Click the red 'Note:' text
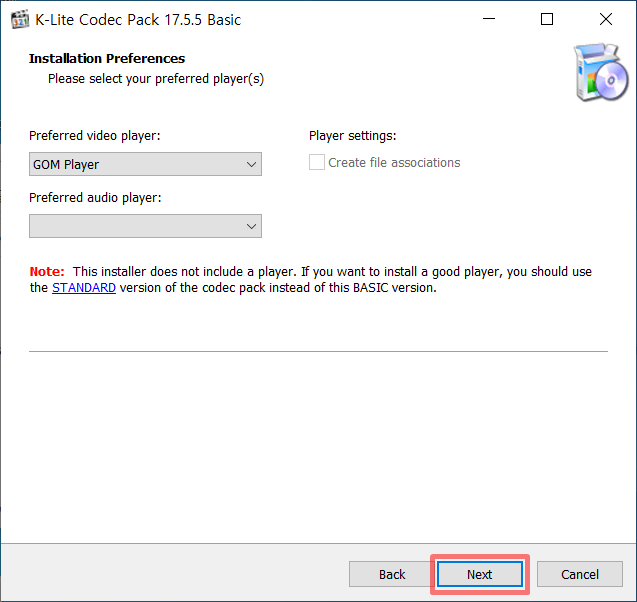 47,271
